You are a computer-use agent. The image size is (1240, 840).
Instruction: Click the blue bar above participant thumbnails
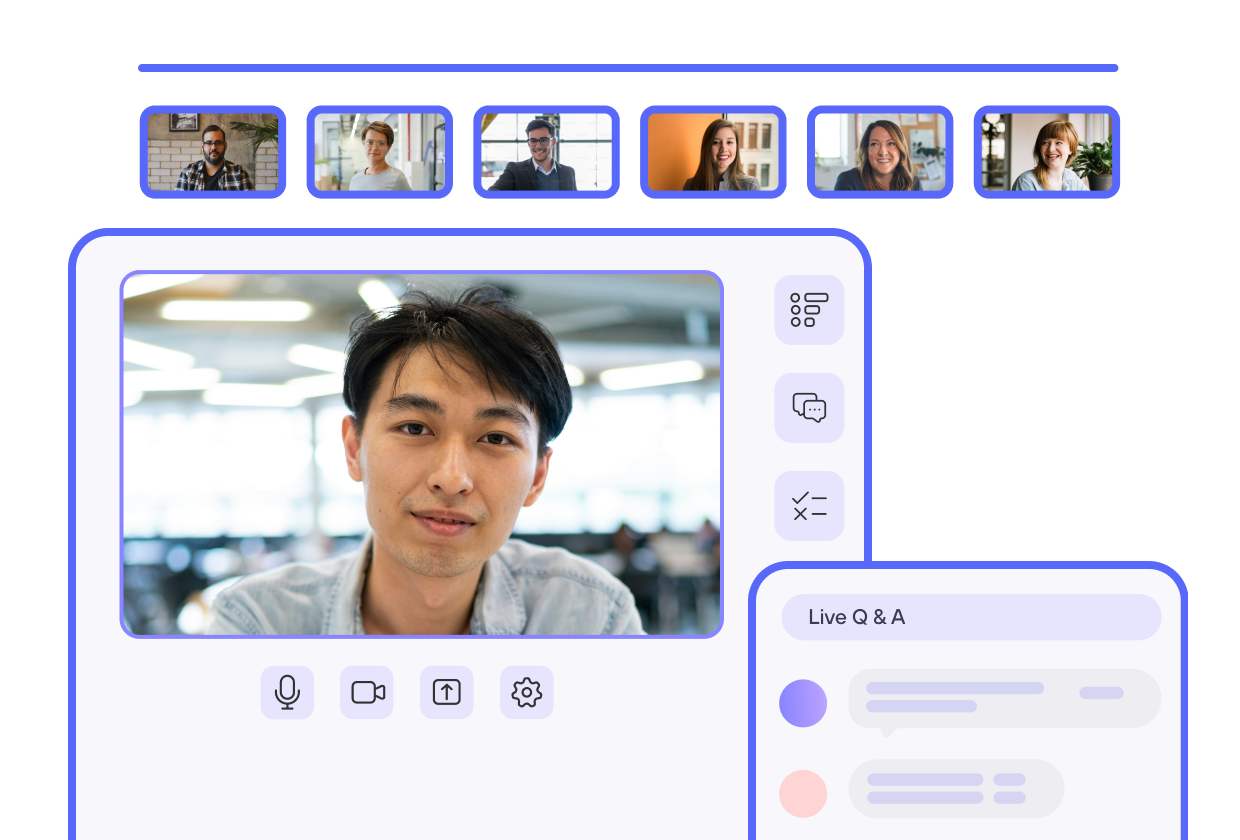pyautogui.click(x=628, y=68)
